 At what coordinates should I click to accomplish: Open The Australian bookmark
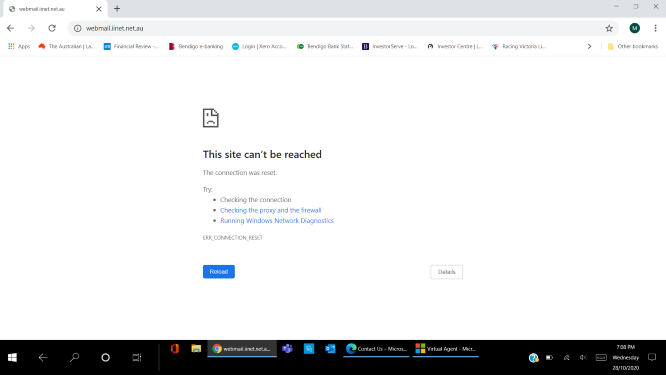67,46
